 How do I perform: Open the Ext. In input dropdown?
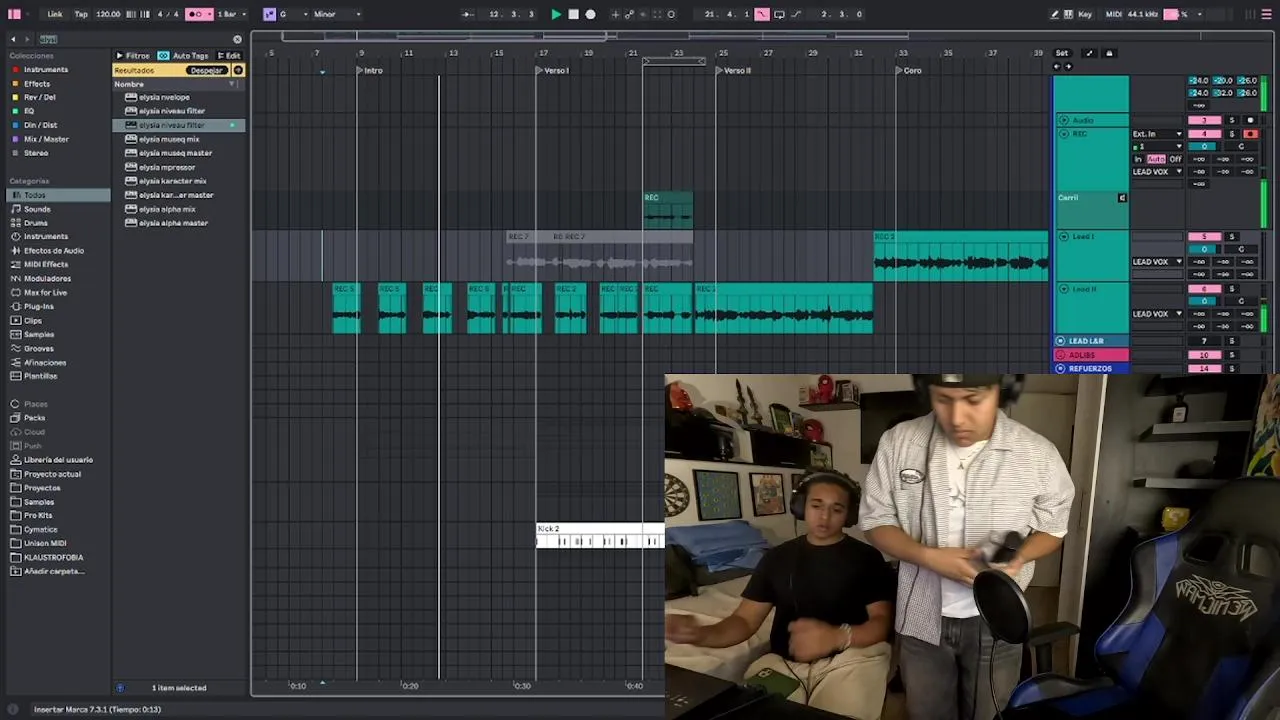pos(1157,134)
